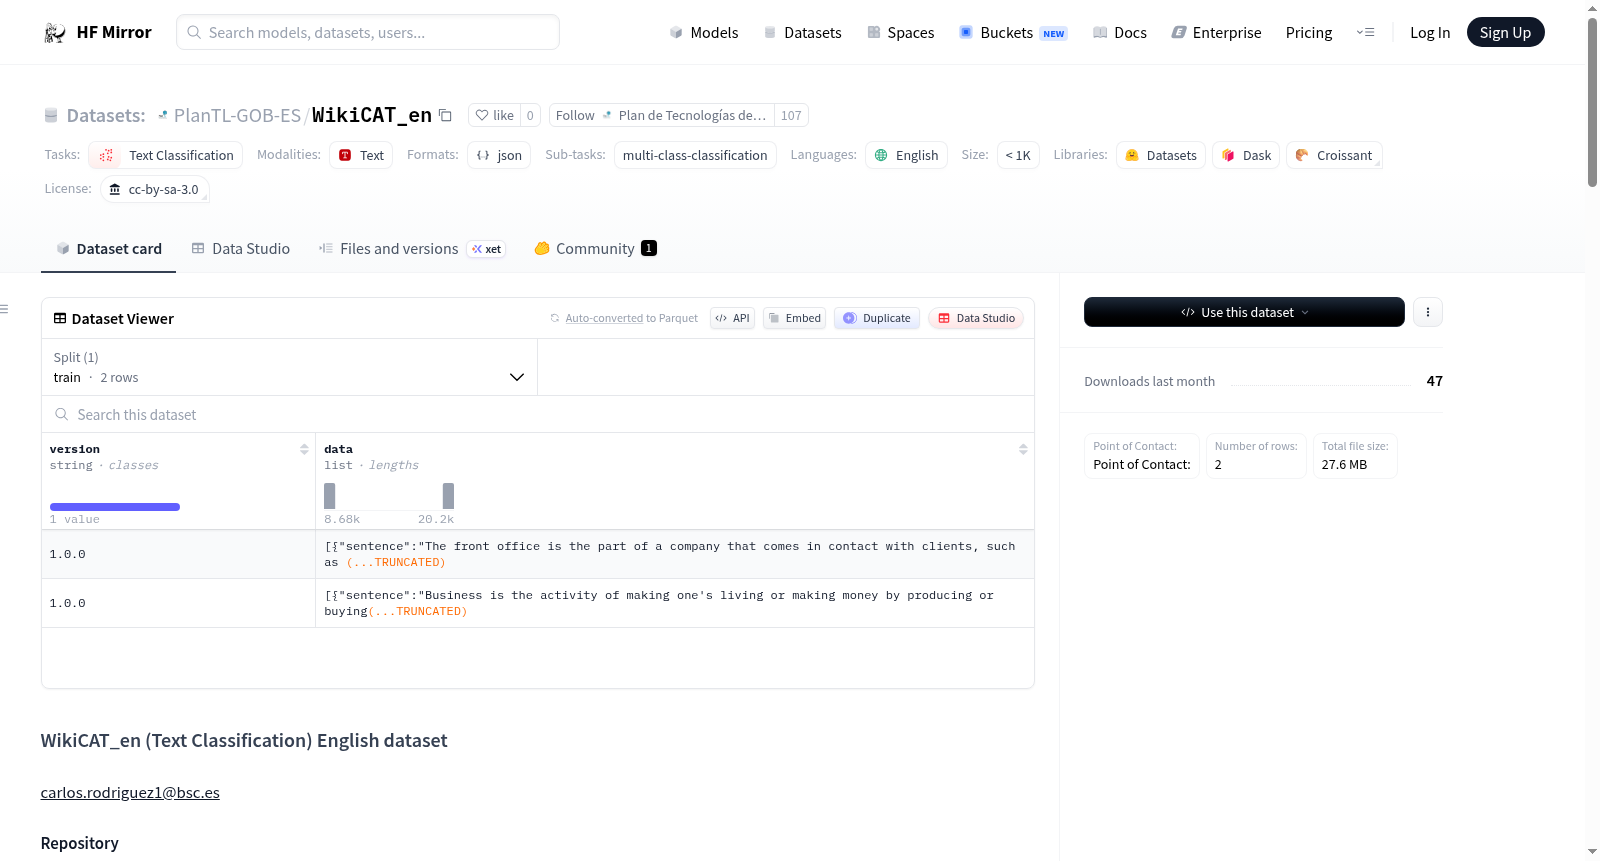Select the json format tag
1600x861 pixels.
[x=499, y=155]
